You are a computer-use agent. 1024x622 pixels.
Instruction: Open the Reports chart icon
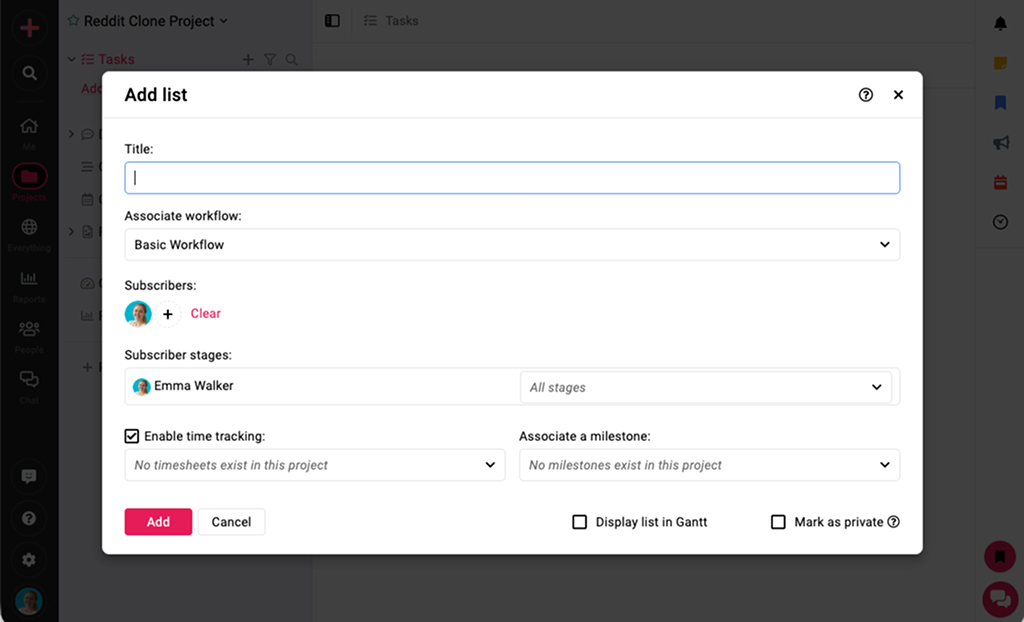point(29,278)
